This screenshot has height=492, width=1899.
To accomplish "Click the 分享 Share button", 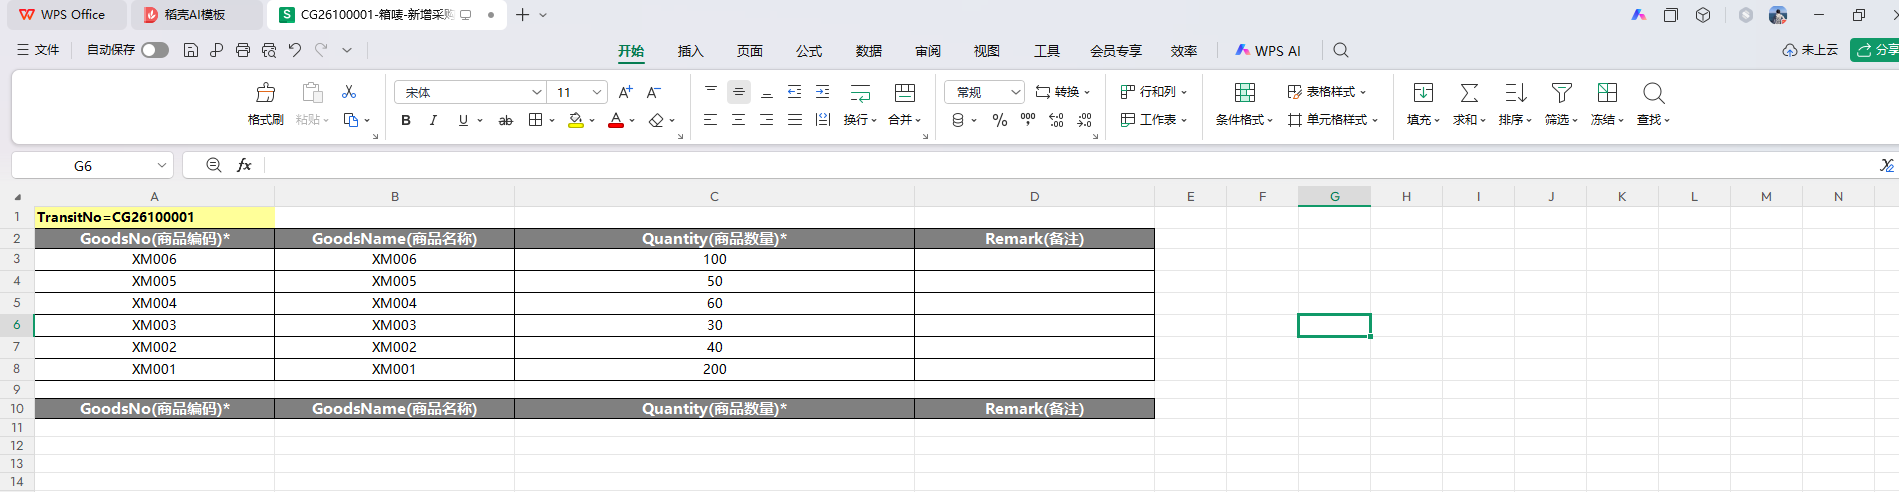I will click(1876, 50).
